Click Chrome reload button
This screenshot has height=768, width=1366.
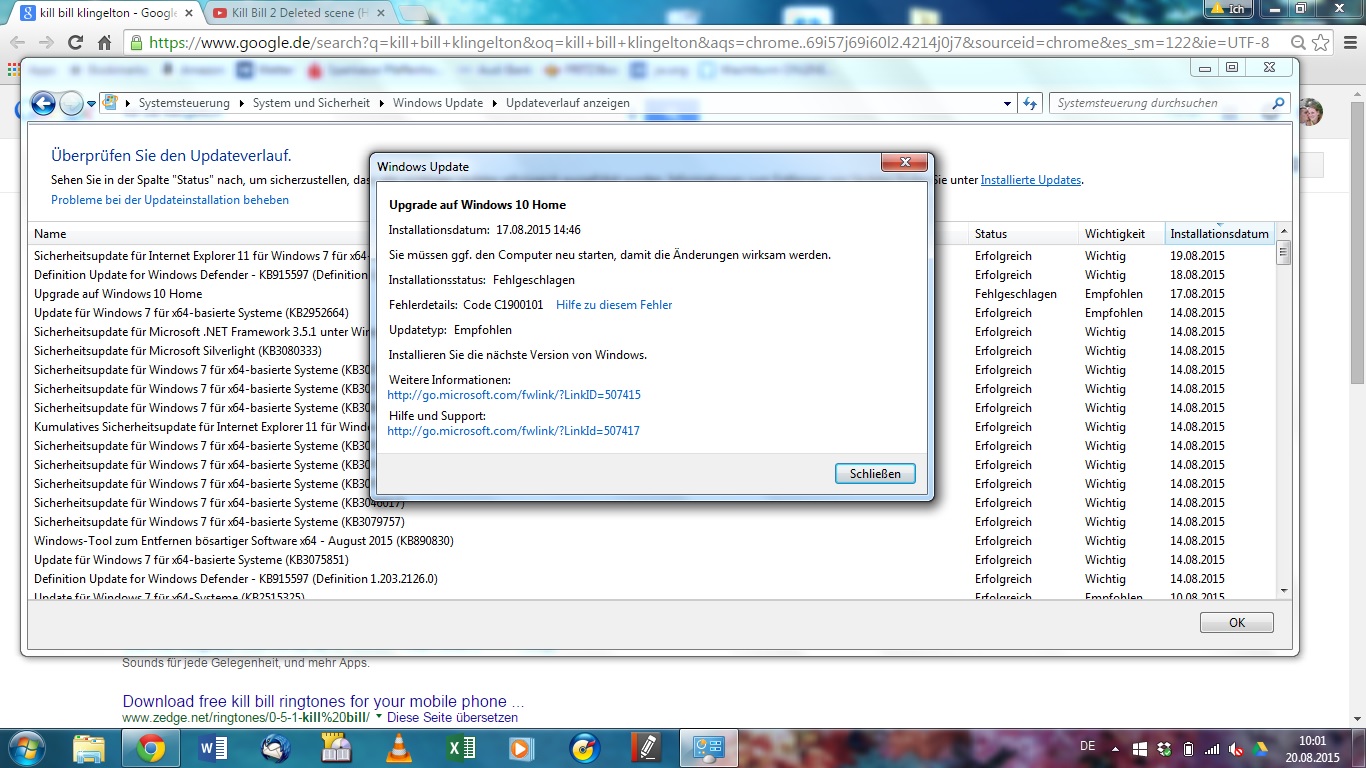coord(75,43)
